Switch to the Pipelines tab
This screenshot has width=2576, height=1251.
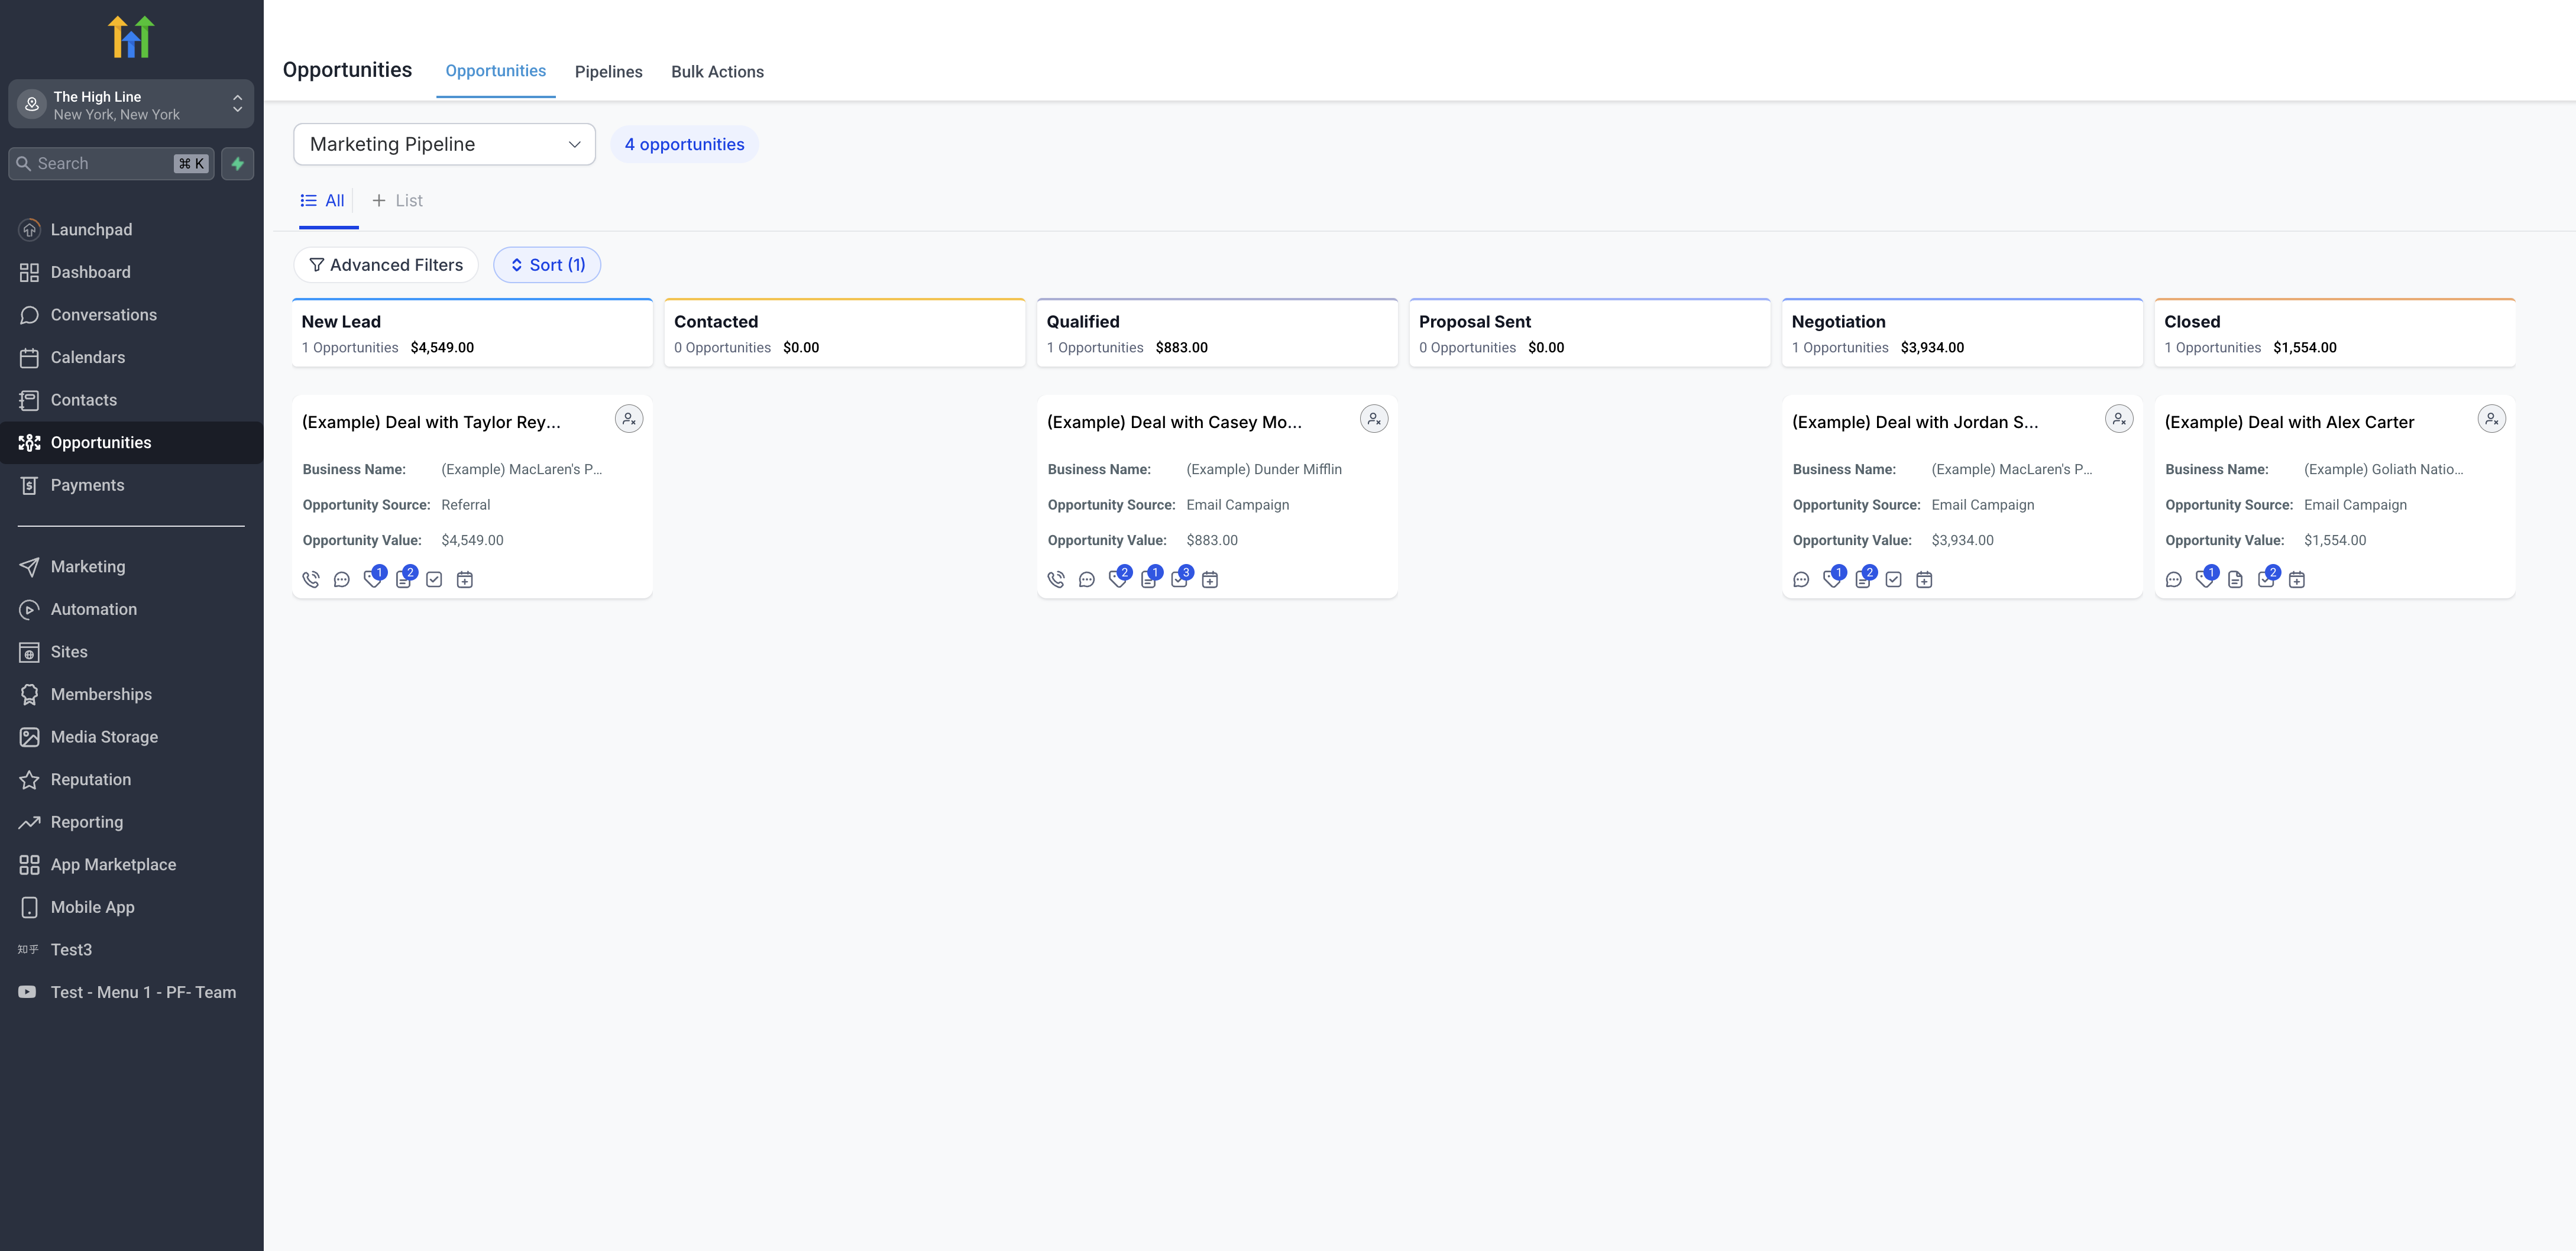(x=608, y=72)
